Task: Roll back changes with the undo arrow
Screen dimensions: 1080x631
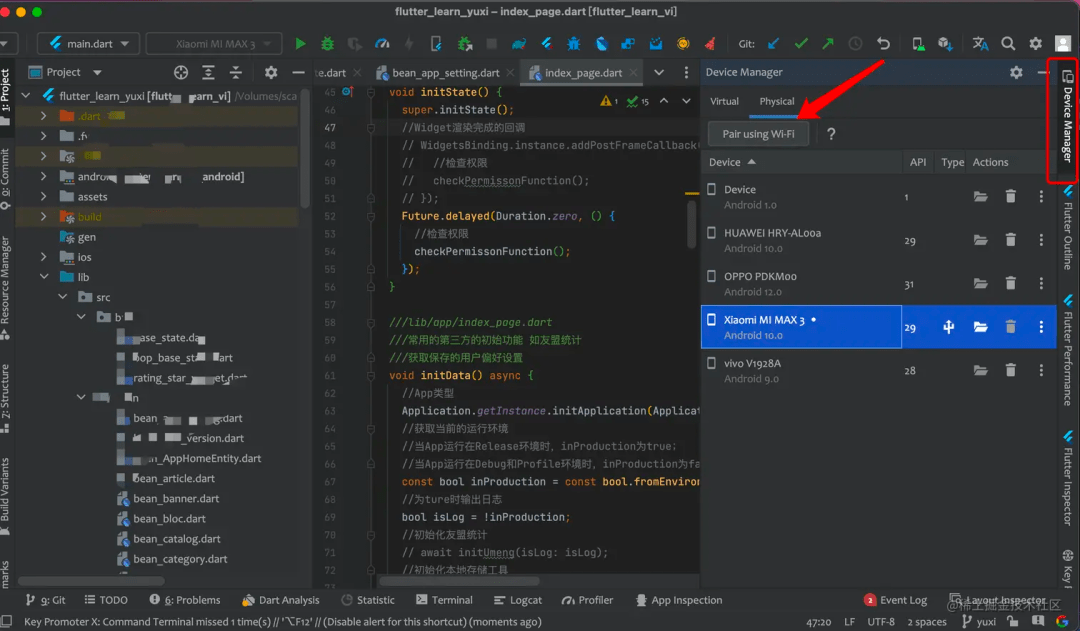Action: [883, 43]
